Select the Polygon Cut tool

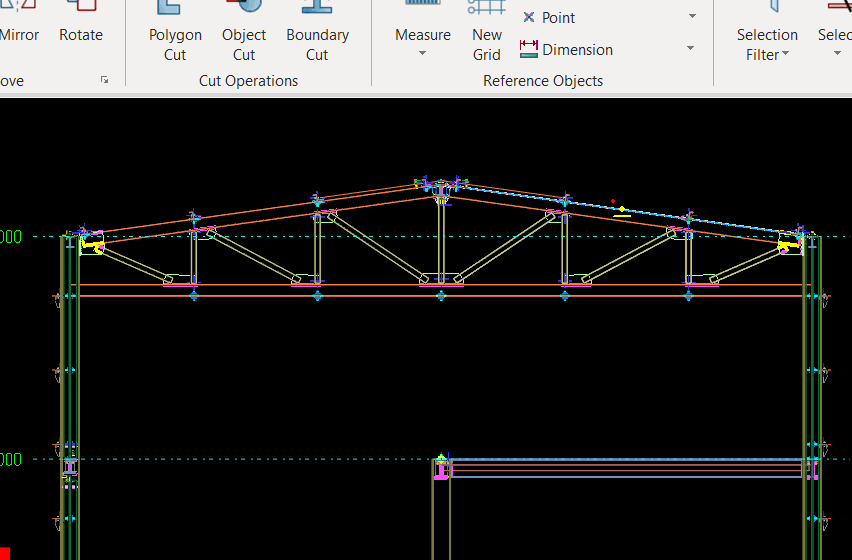point(175,35)
